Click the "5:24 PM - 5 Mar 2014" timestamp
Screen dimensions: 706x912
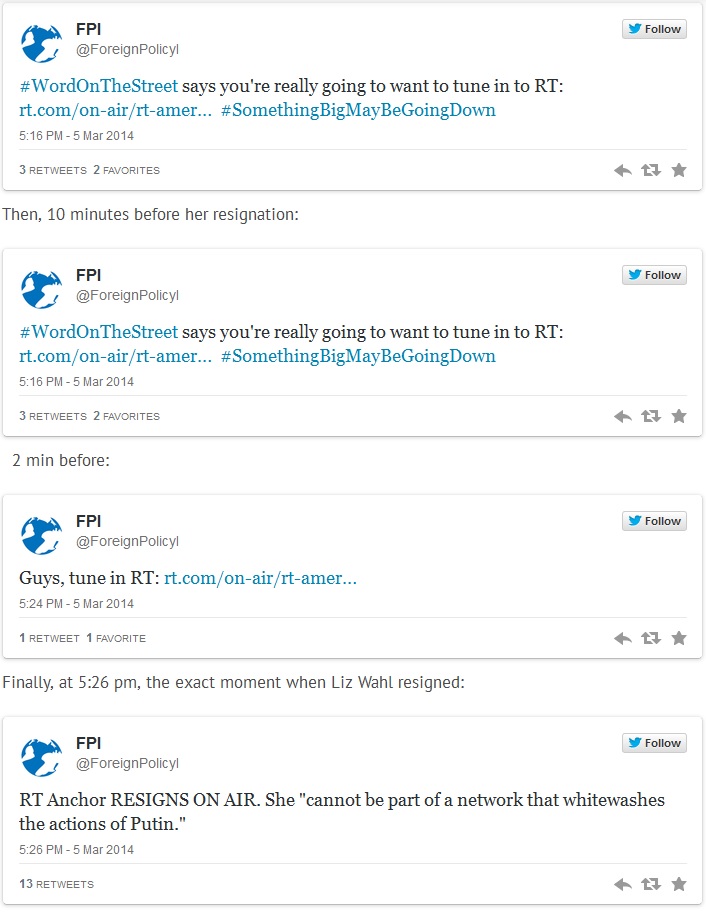[x=76, y=604]
